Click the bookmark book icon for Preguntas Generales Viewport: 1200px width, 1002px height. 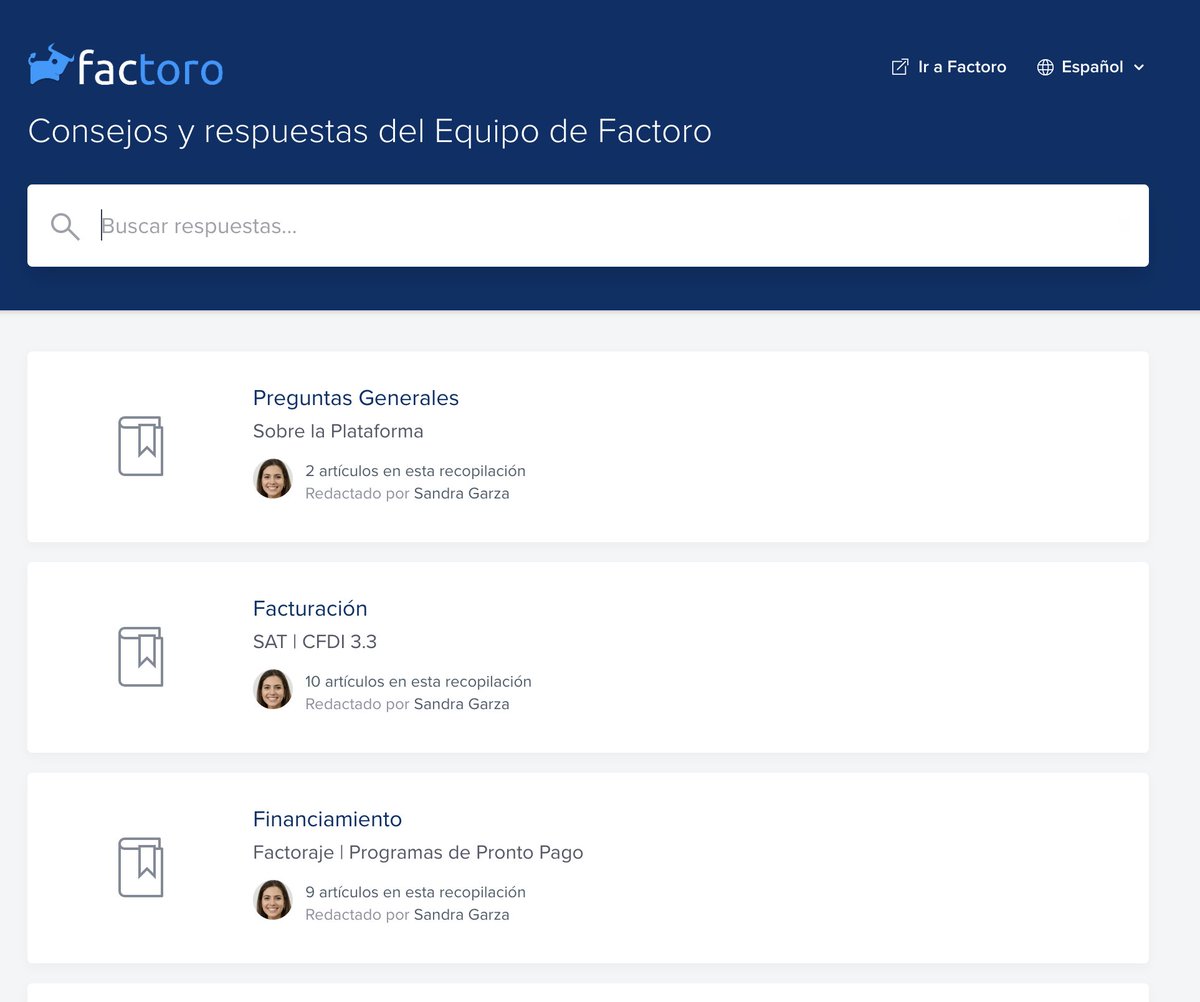point(140,446)
